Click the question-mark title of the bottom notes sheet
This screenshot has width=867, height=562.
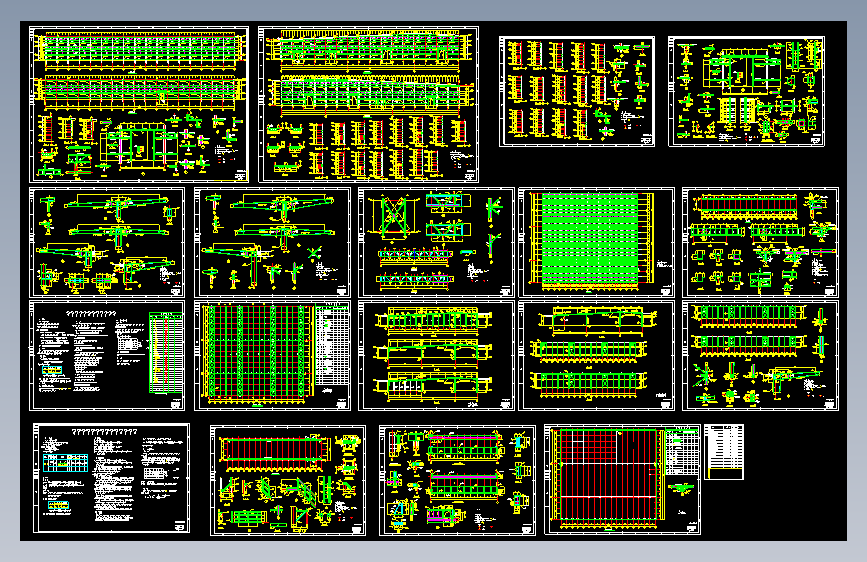(105, 431)
